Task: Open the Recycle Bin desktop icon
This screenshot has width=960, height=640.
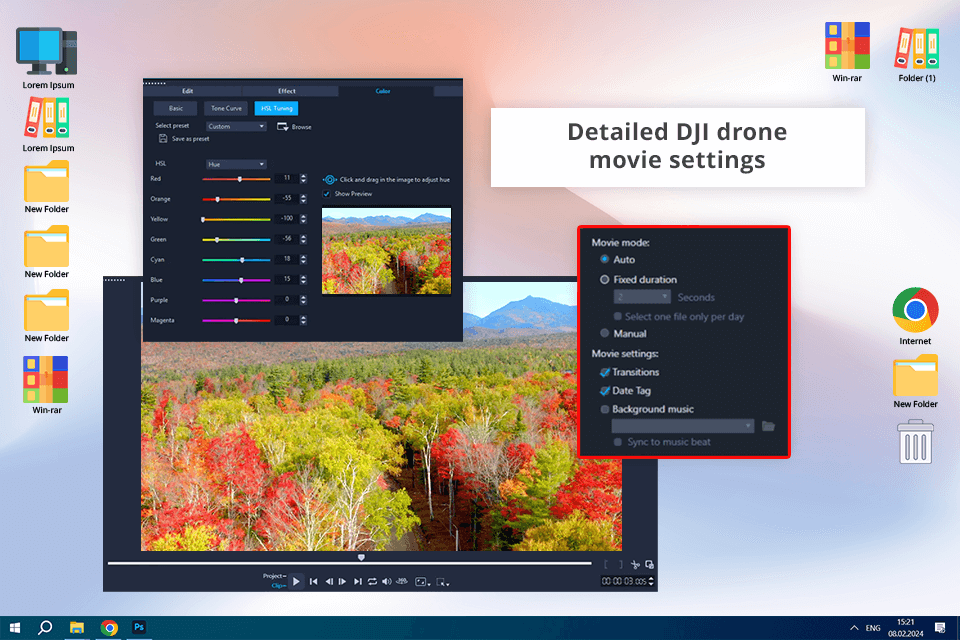Action: 915,442
